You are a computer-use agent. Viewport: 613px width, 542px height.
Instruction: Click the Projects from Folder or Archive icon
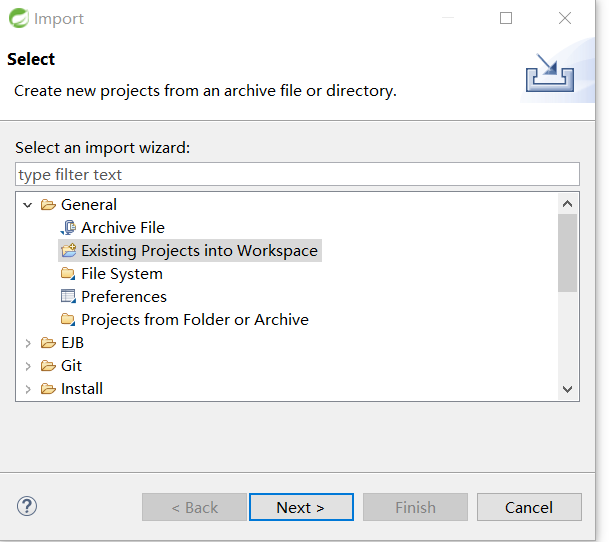click(x=68, y=320)
